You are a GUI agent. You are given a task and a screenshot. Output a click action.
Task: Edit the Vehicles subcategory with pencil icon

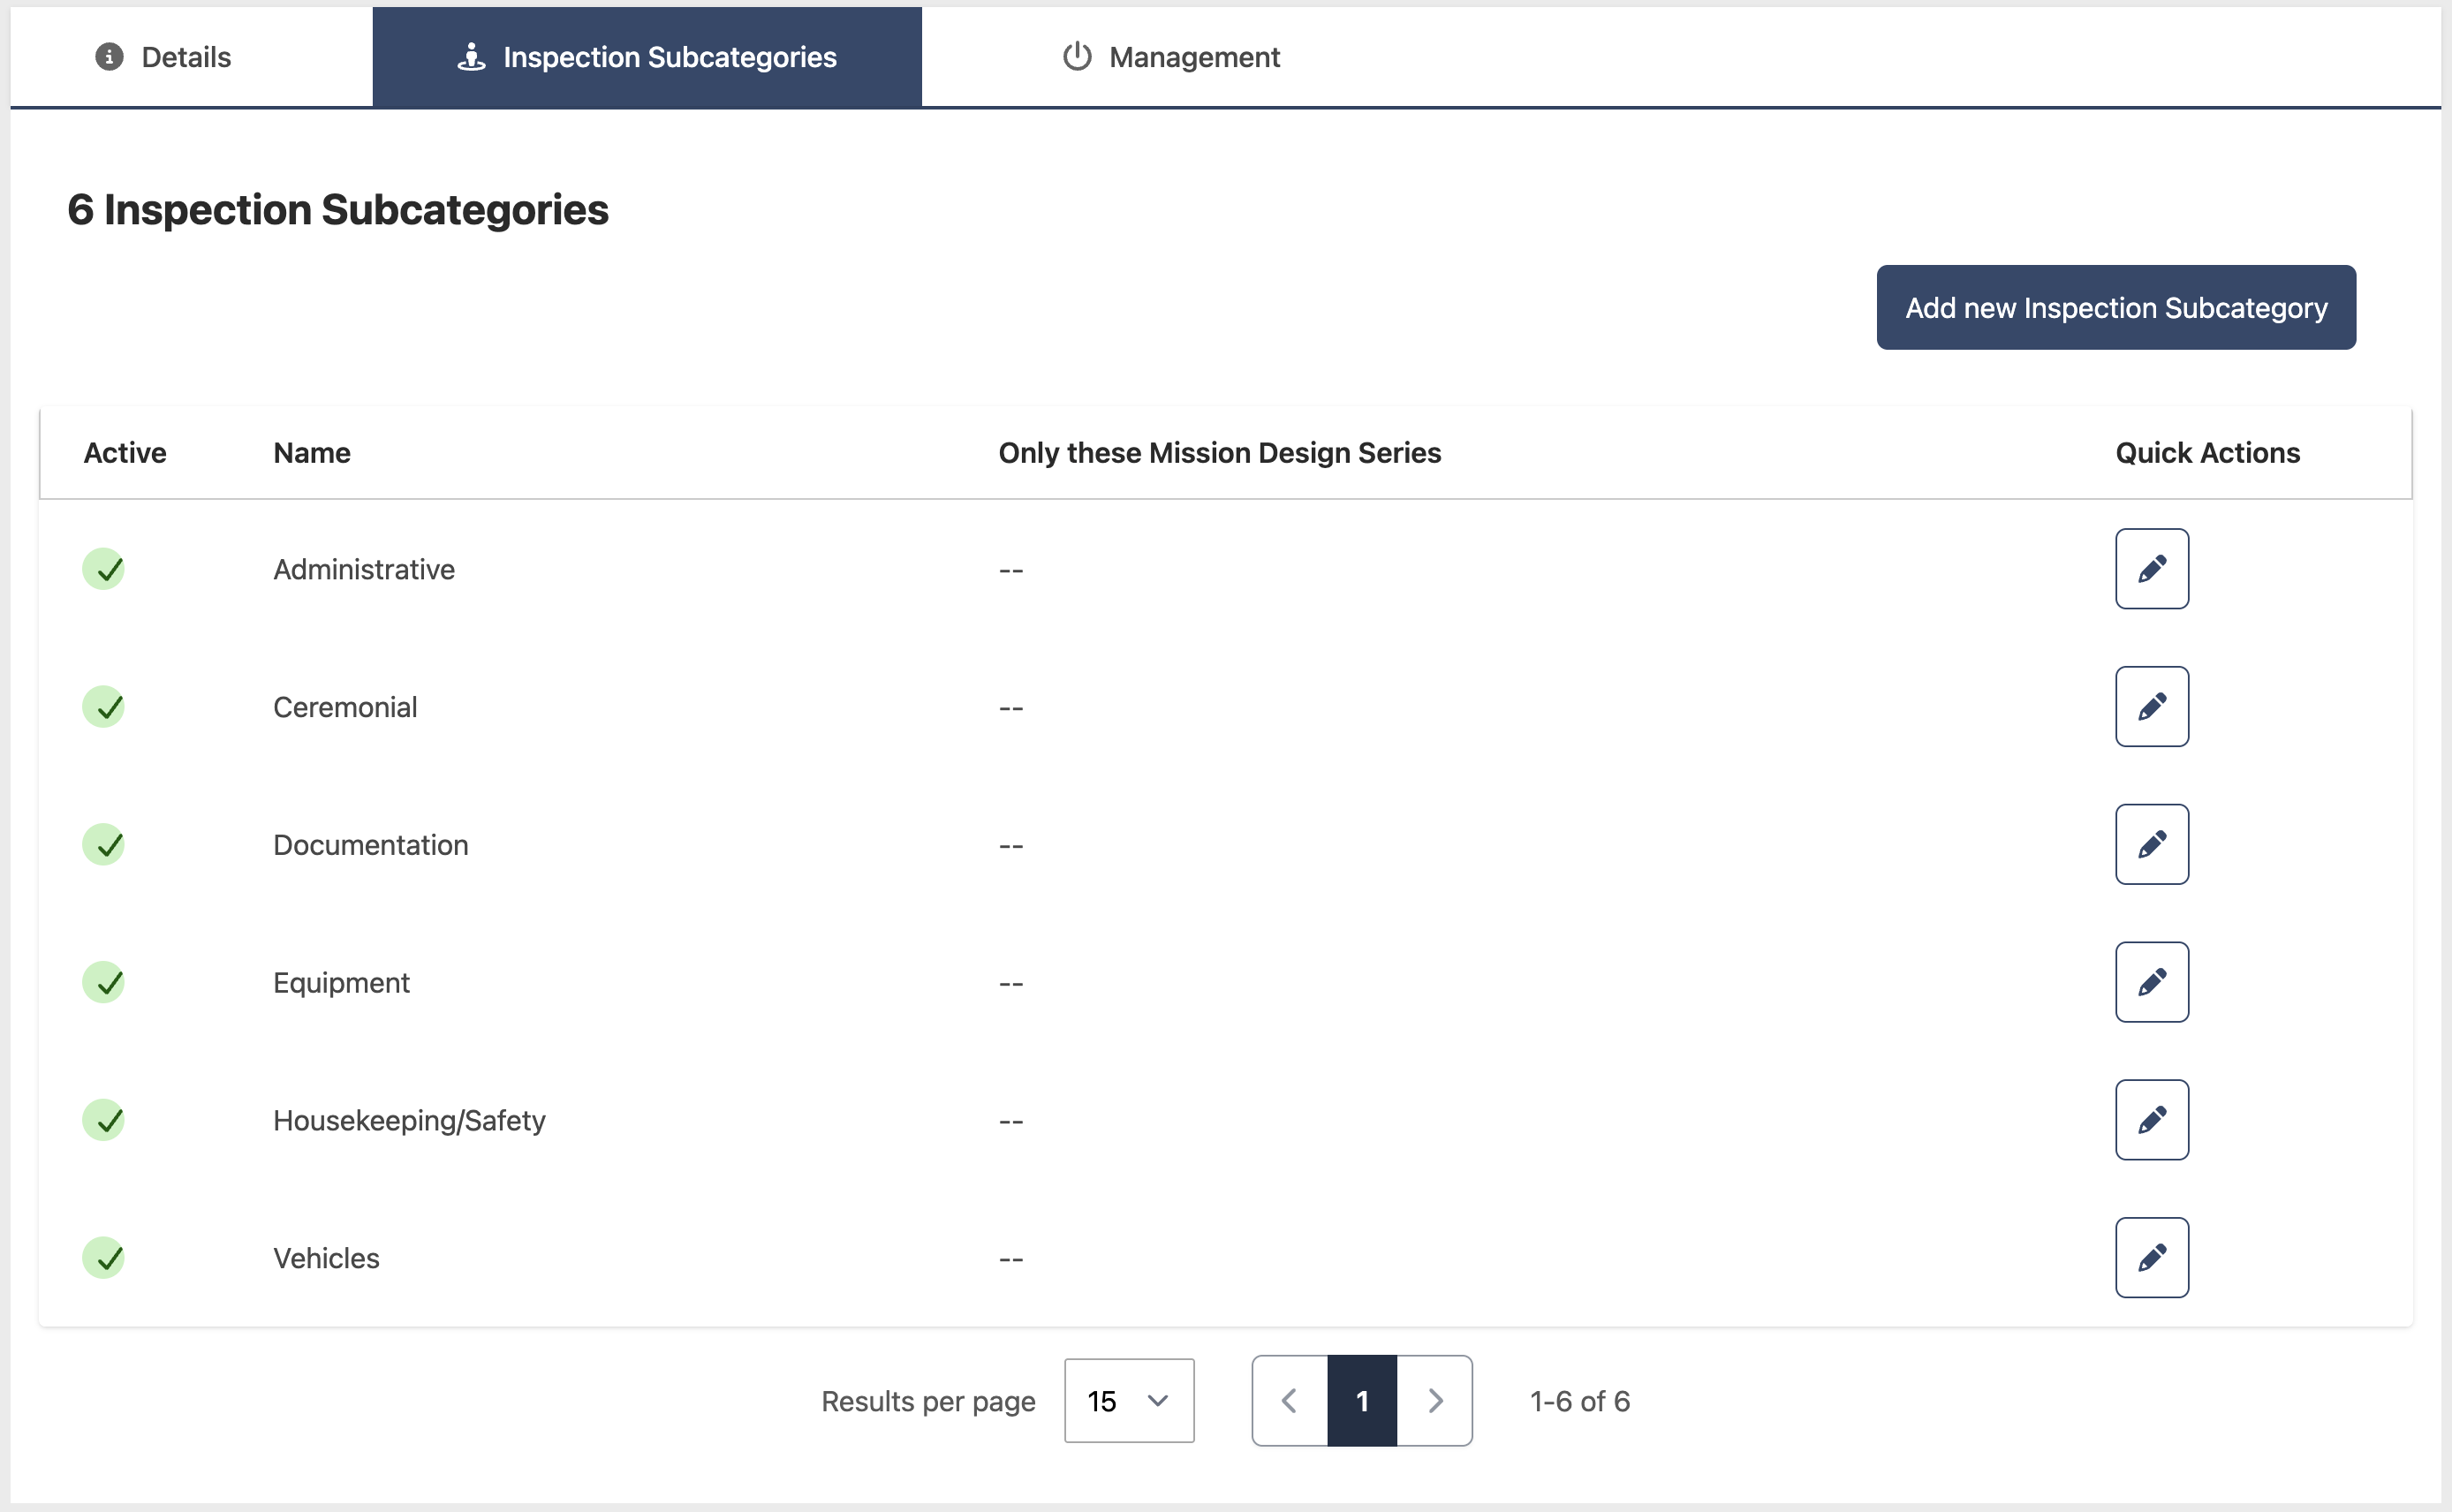click(2151, 1258)
